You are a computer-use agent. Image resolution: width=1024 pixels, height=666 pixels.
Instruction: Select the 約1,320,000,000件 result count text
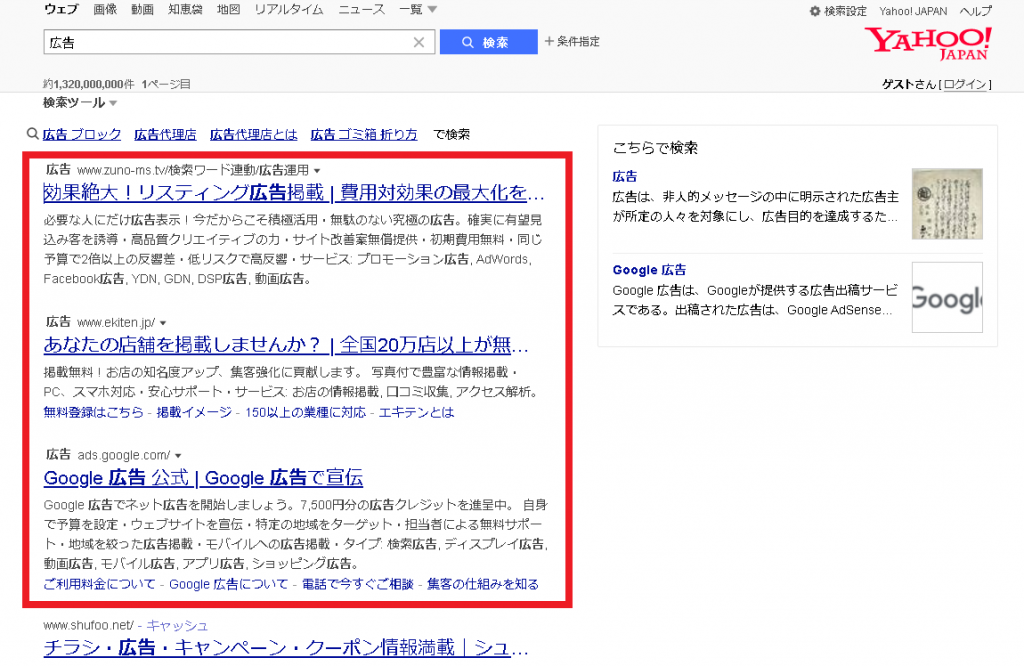[x=89, y=84]
